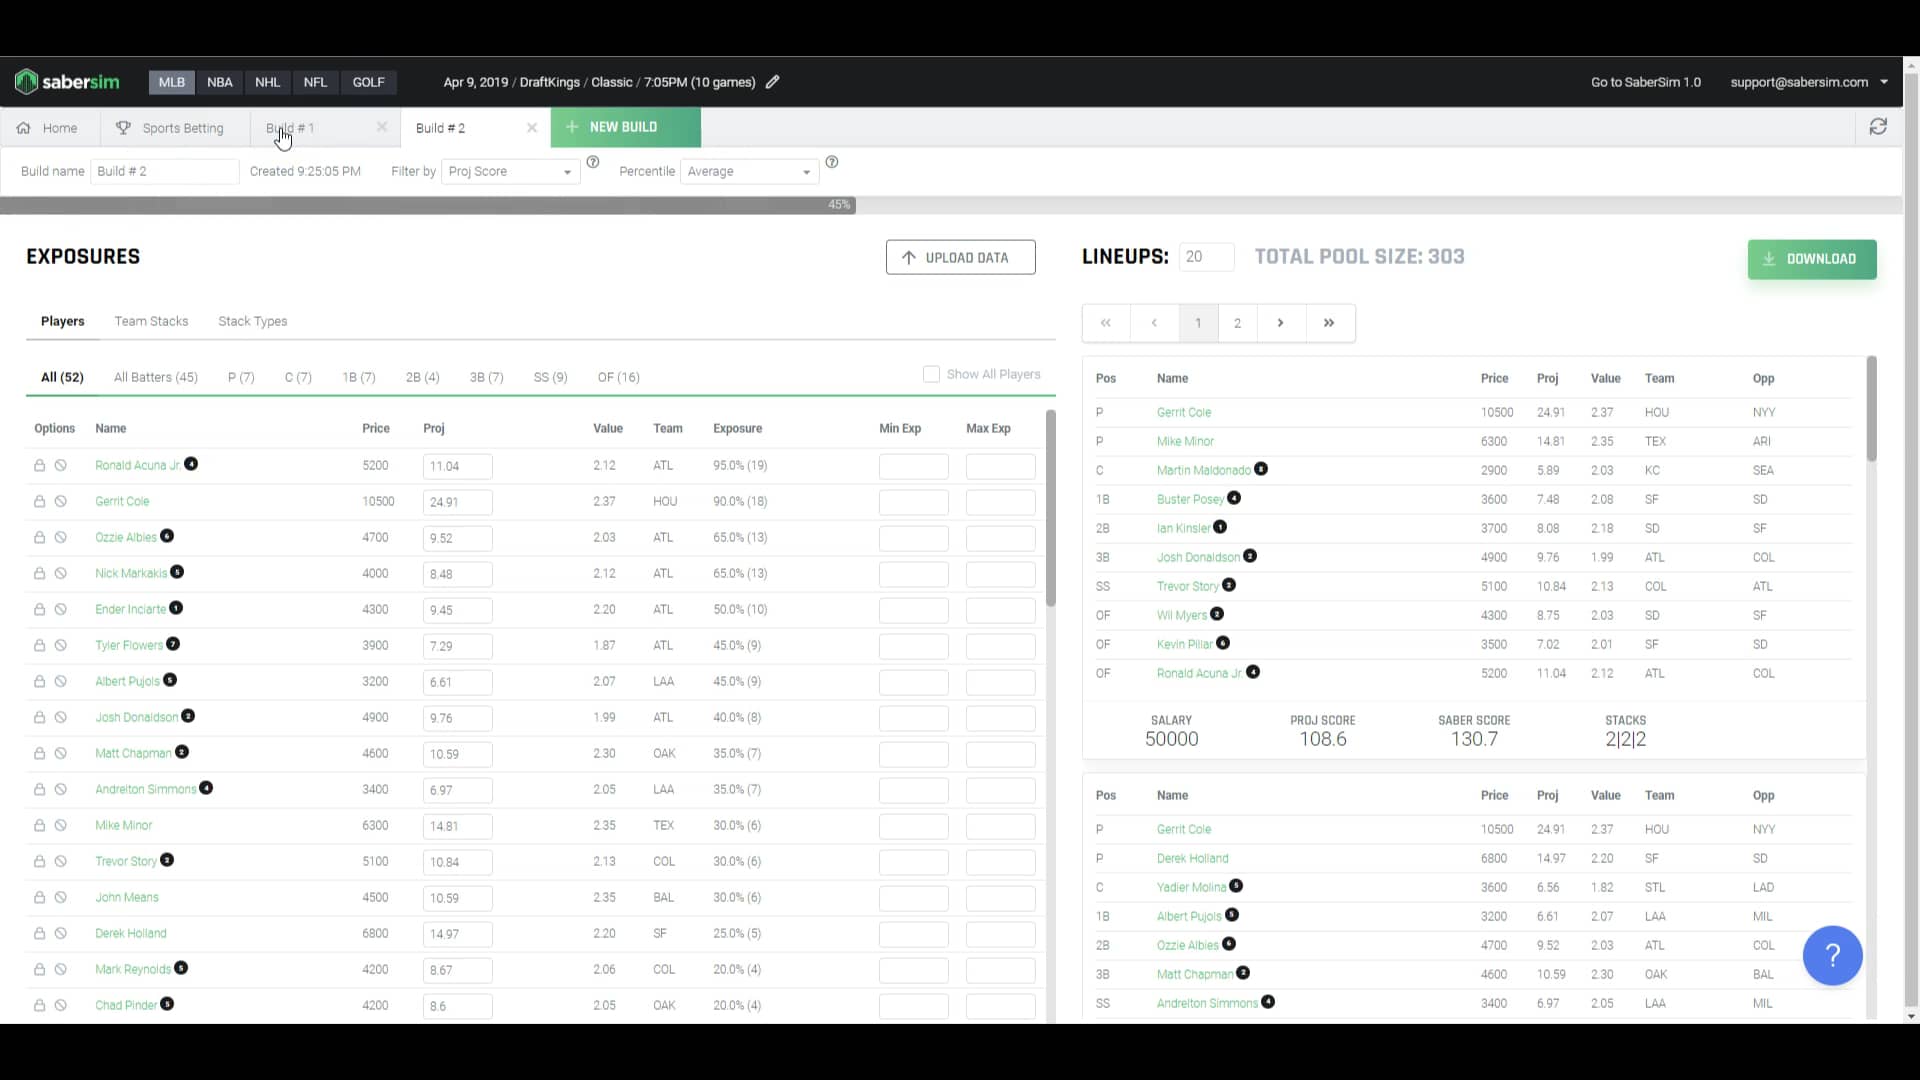Open the floating question mark help bubble
Screen dimensions: 1920x1080
[1832, 956]
